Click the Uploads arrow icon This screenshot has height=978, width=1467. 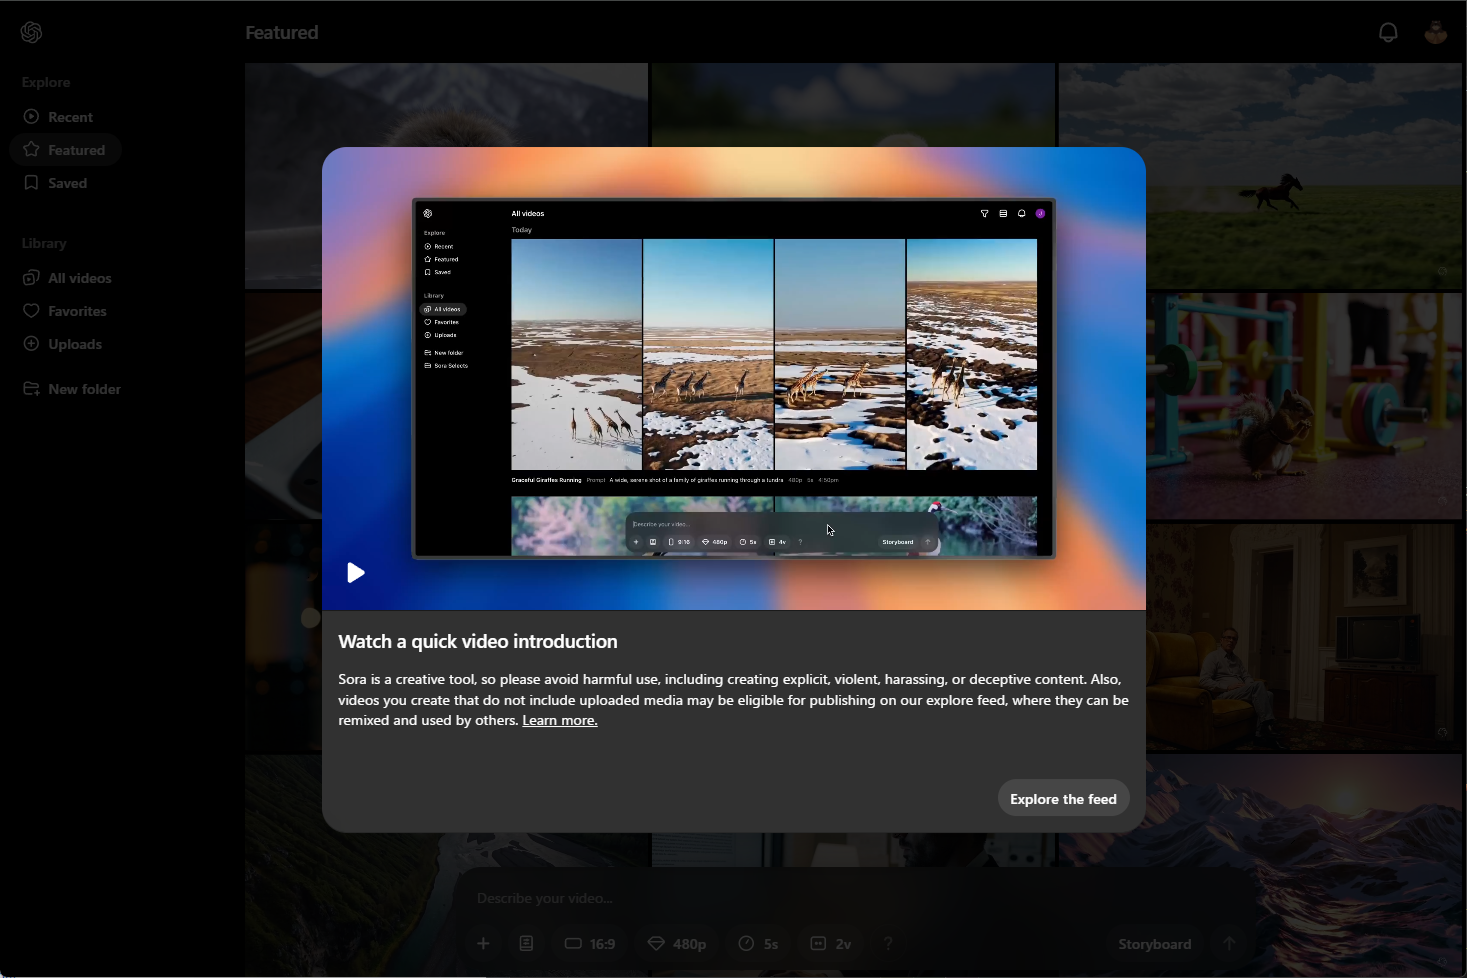pyautogui.click(x=31, y=344)
